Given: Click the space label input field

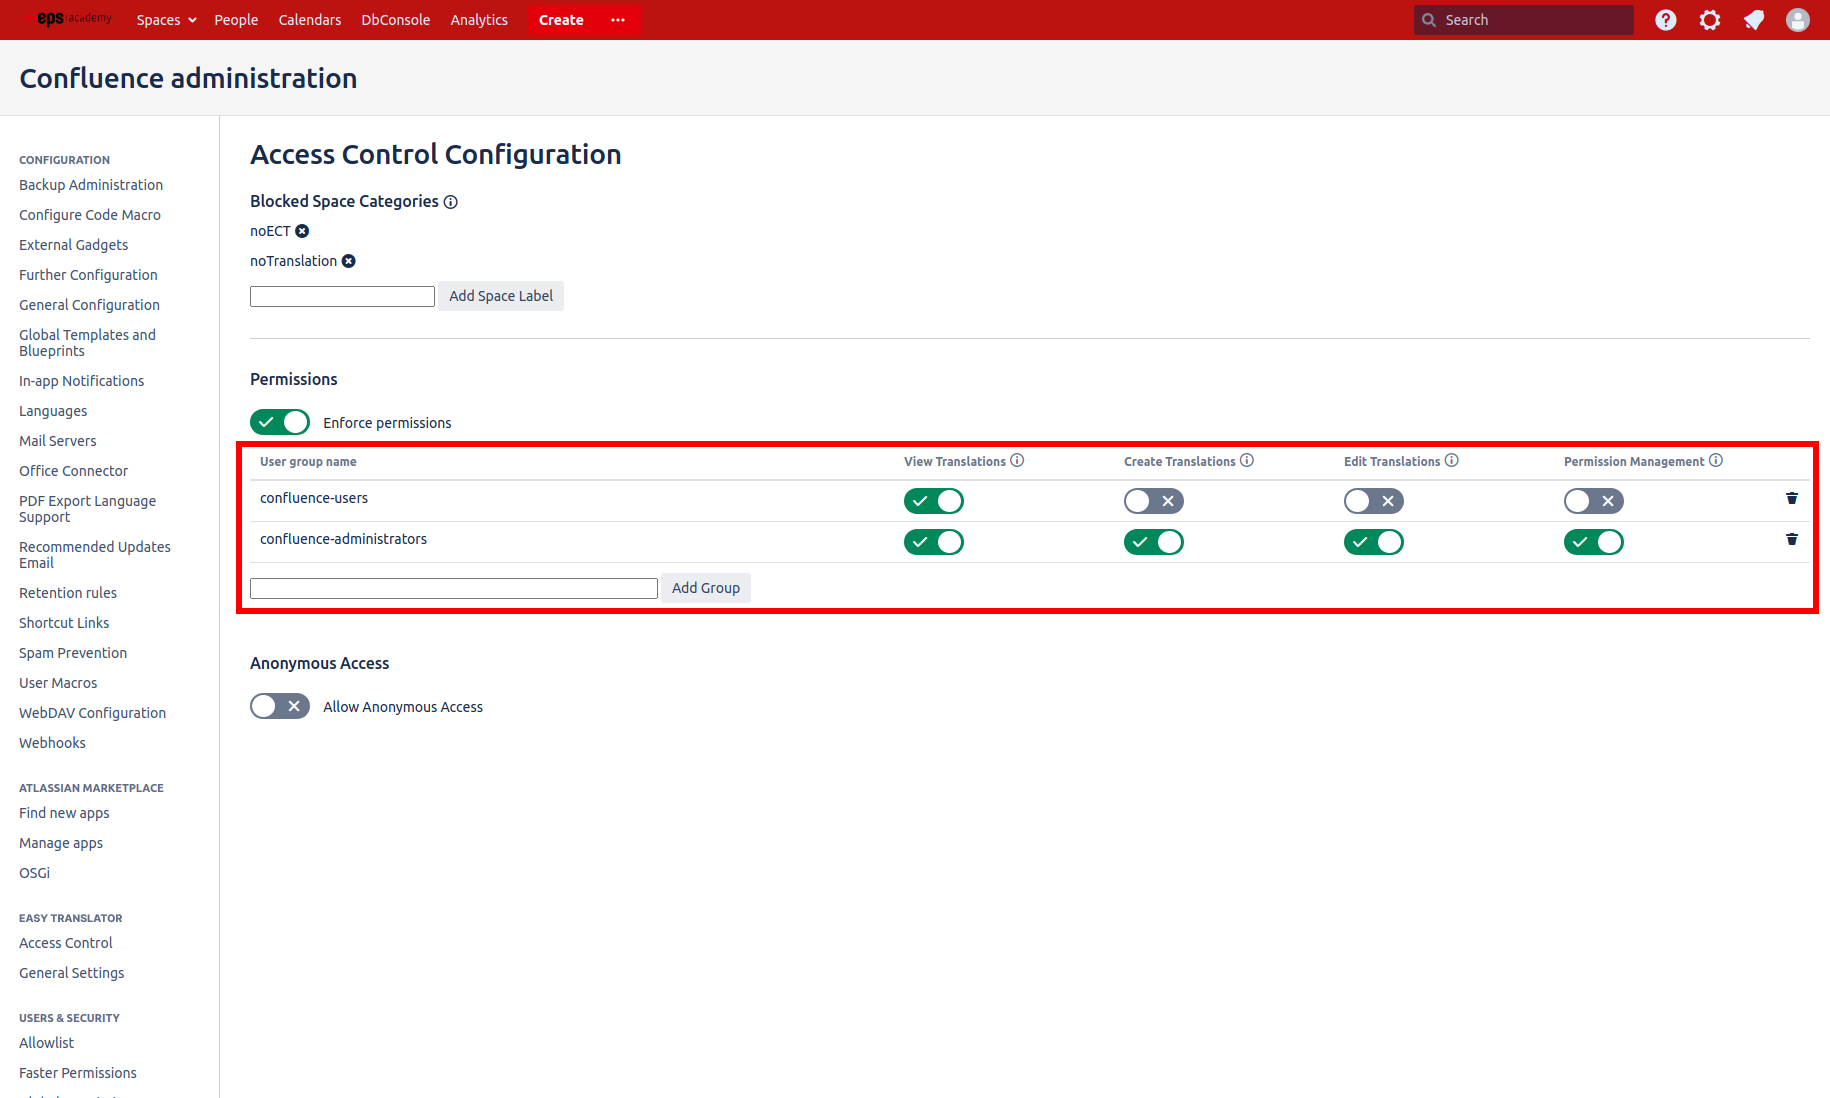Looking at the screenshot, I should 342,296.
